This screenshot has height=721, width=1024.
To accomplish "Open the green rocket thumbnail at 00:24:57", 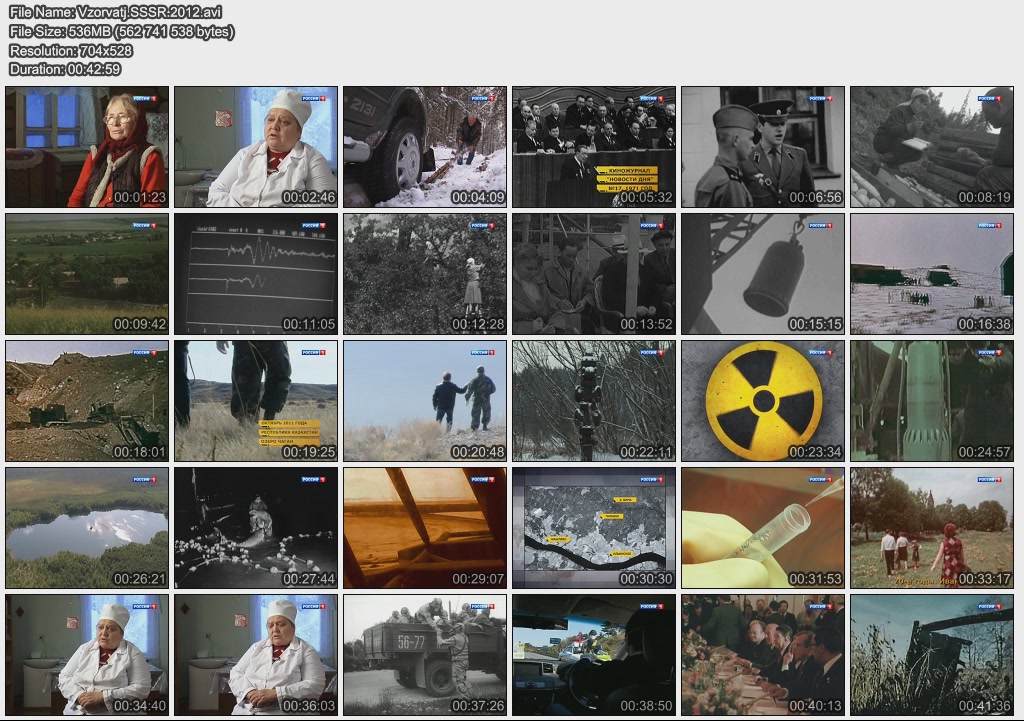I will coord(932,401).
